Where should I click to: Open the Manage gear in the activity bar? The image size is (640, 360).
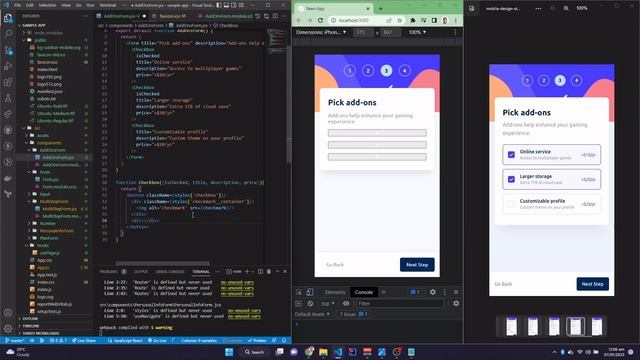[8, 329]
